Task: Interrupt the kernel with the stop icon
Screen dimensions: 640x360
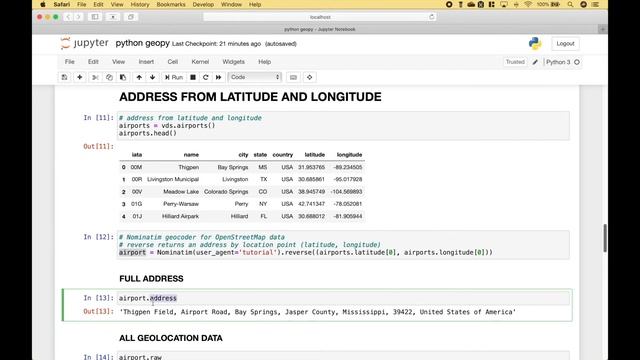Action: coord(193,77)
